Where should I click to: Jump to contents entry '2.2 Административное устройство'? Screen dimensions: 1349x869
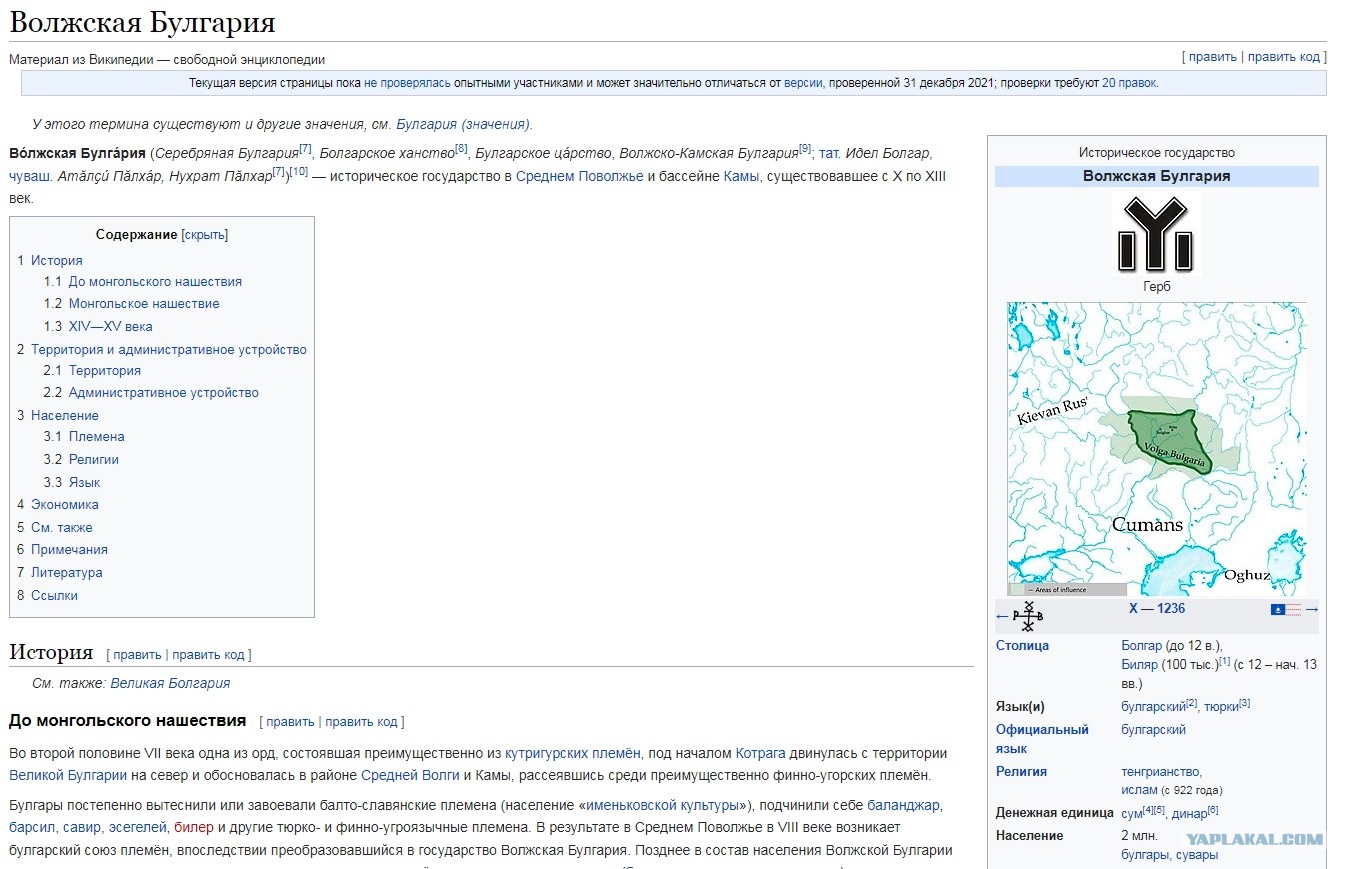151,393
